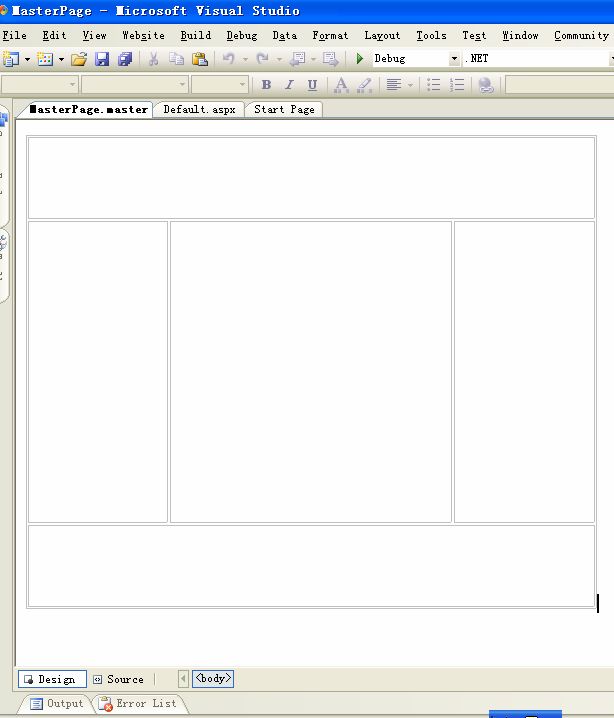Switch to the Default.aspx tab
Screen dimensions: 614x718
pyautogui.click(x=199, y=109)
